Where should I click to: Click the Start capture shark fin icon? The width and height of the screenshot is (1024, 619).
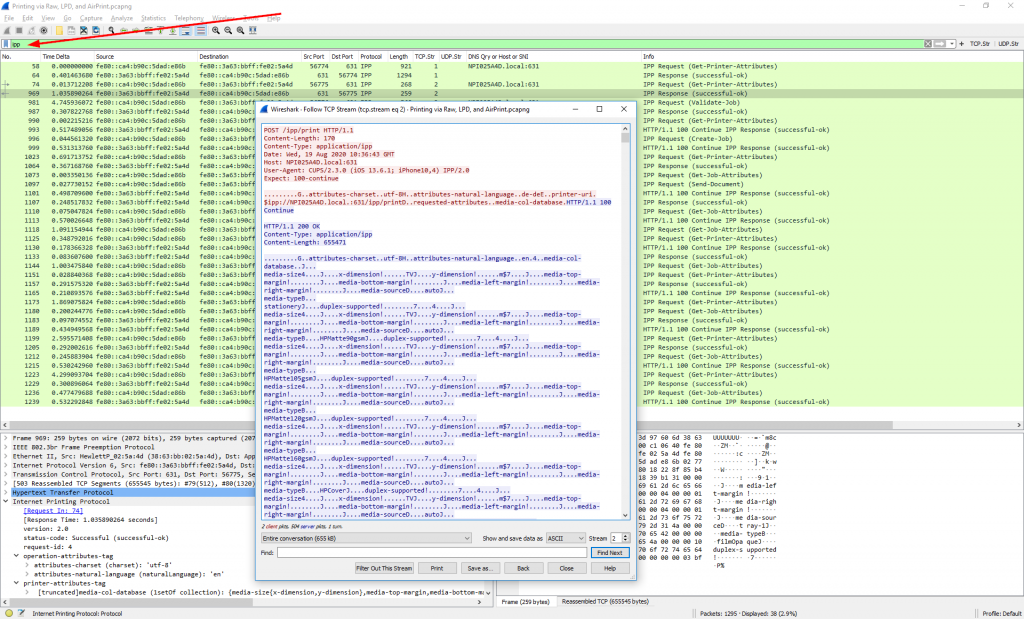click(x=7, y=30)
